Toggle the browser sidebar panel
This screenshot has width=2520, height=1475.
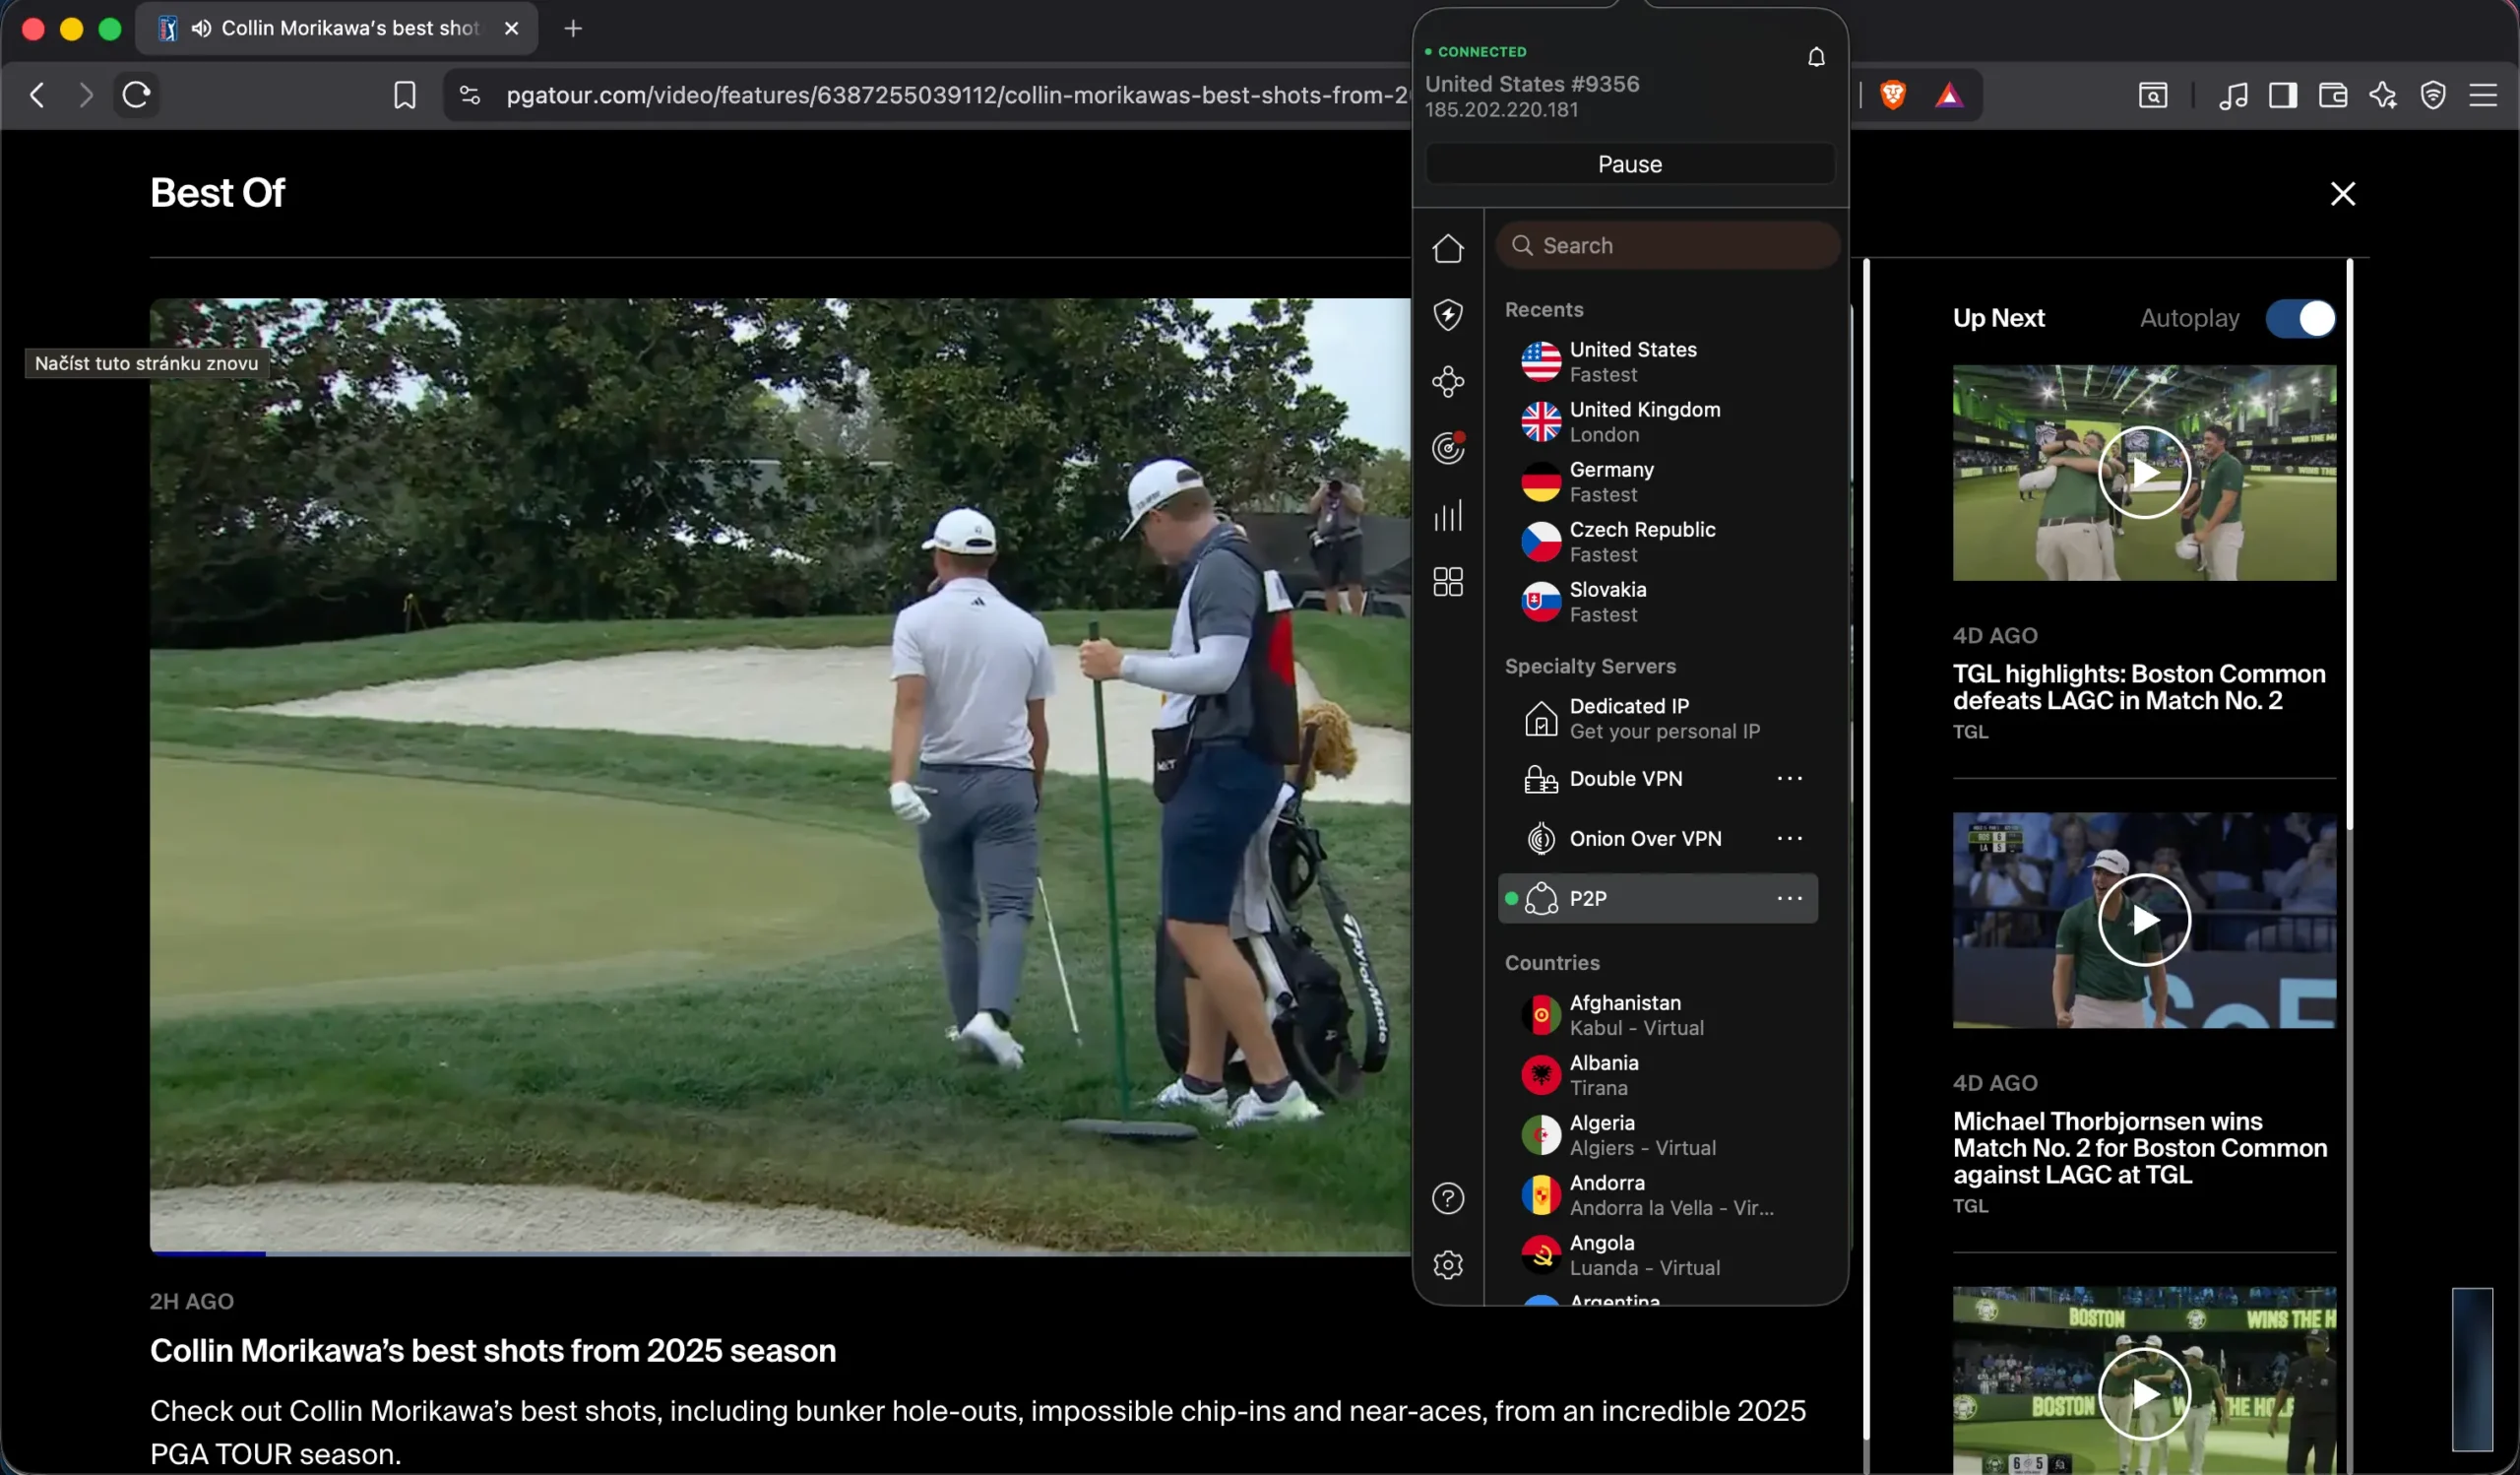click(x=2283, y=95)
